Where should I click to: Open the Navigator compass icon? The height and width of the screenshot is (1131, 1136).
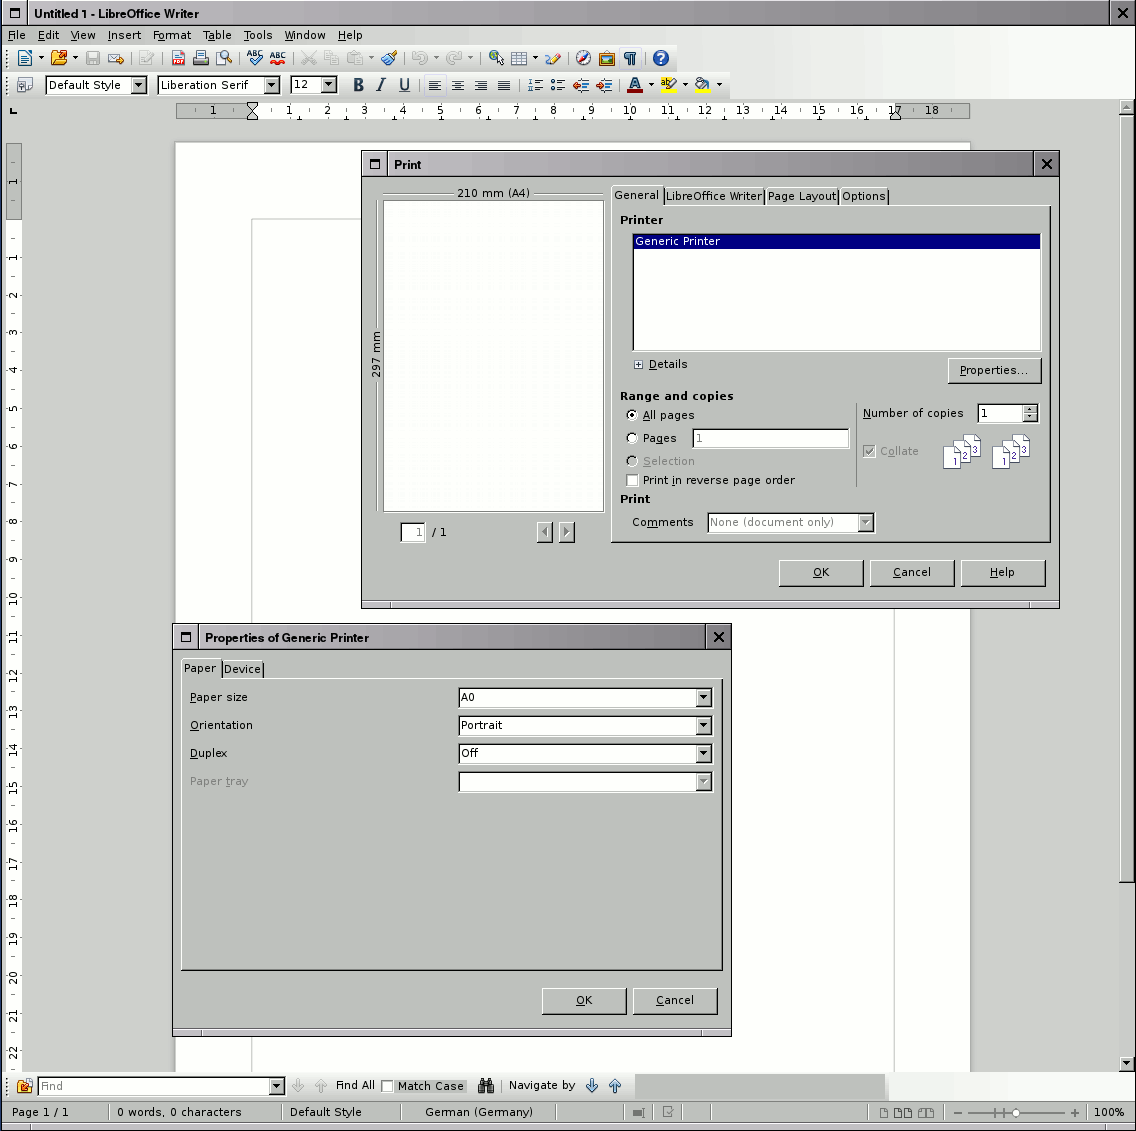[583, 58]
